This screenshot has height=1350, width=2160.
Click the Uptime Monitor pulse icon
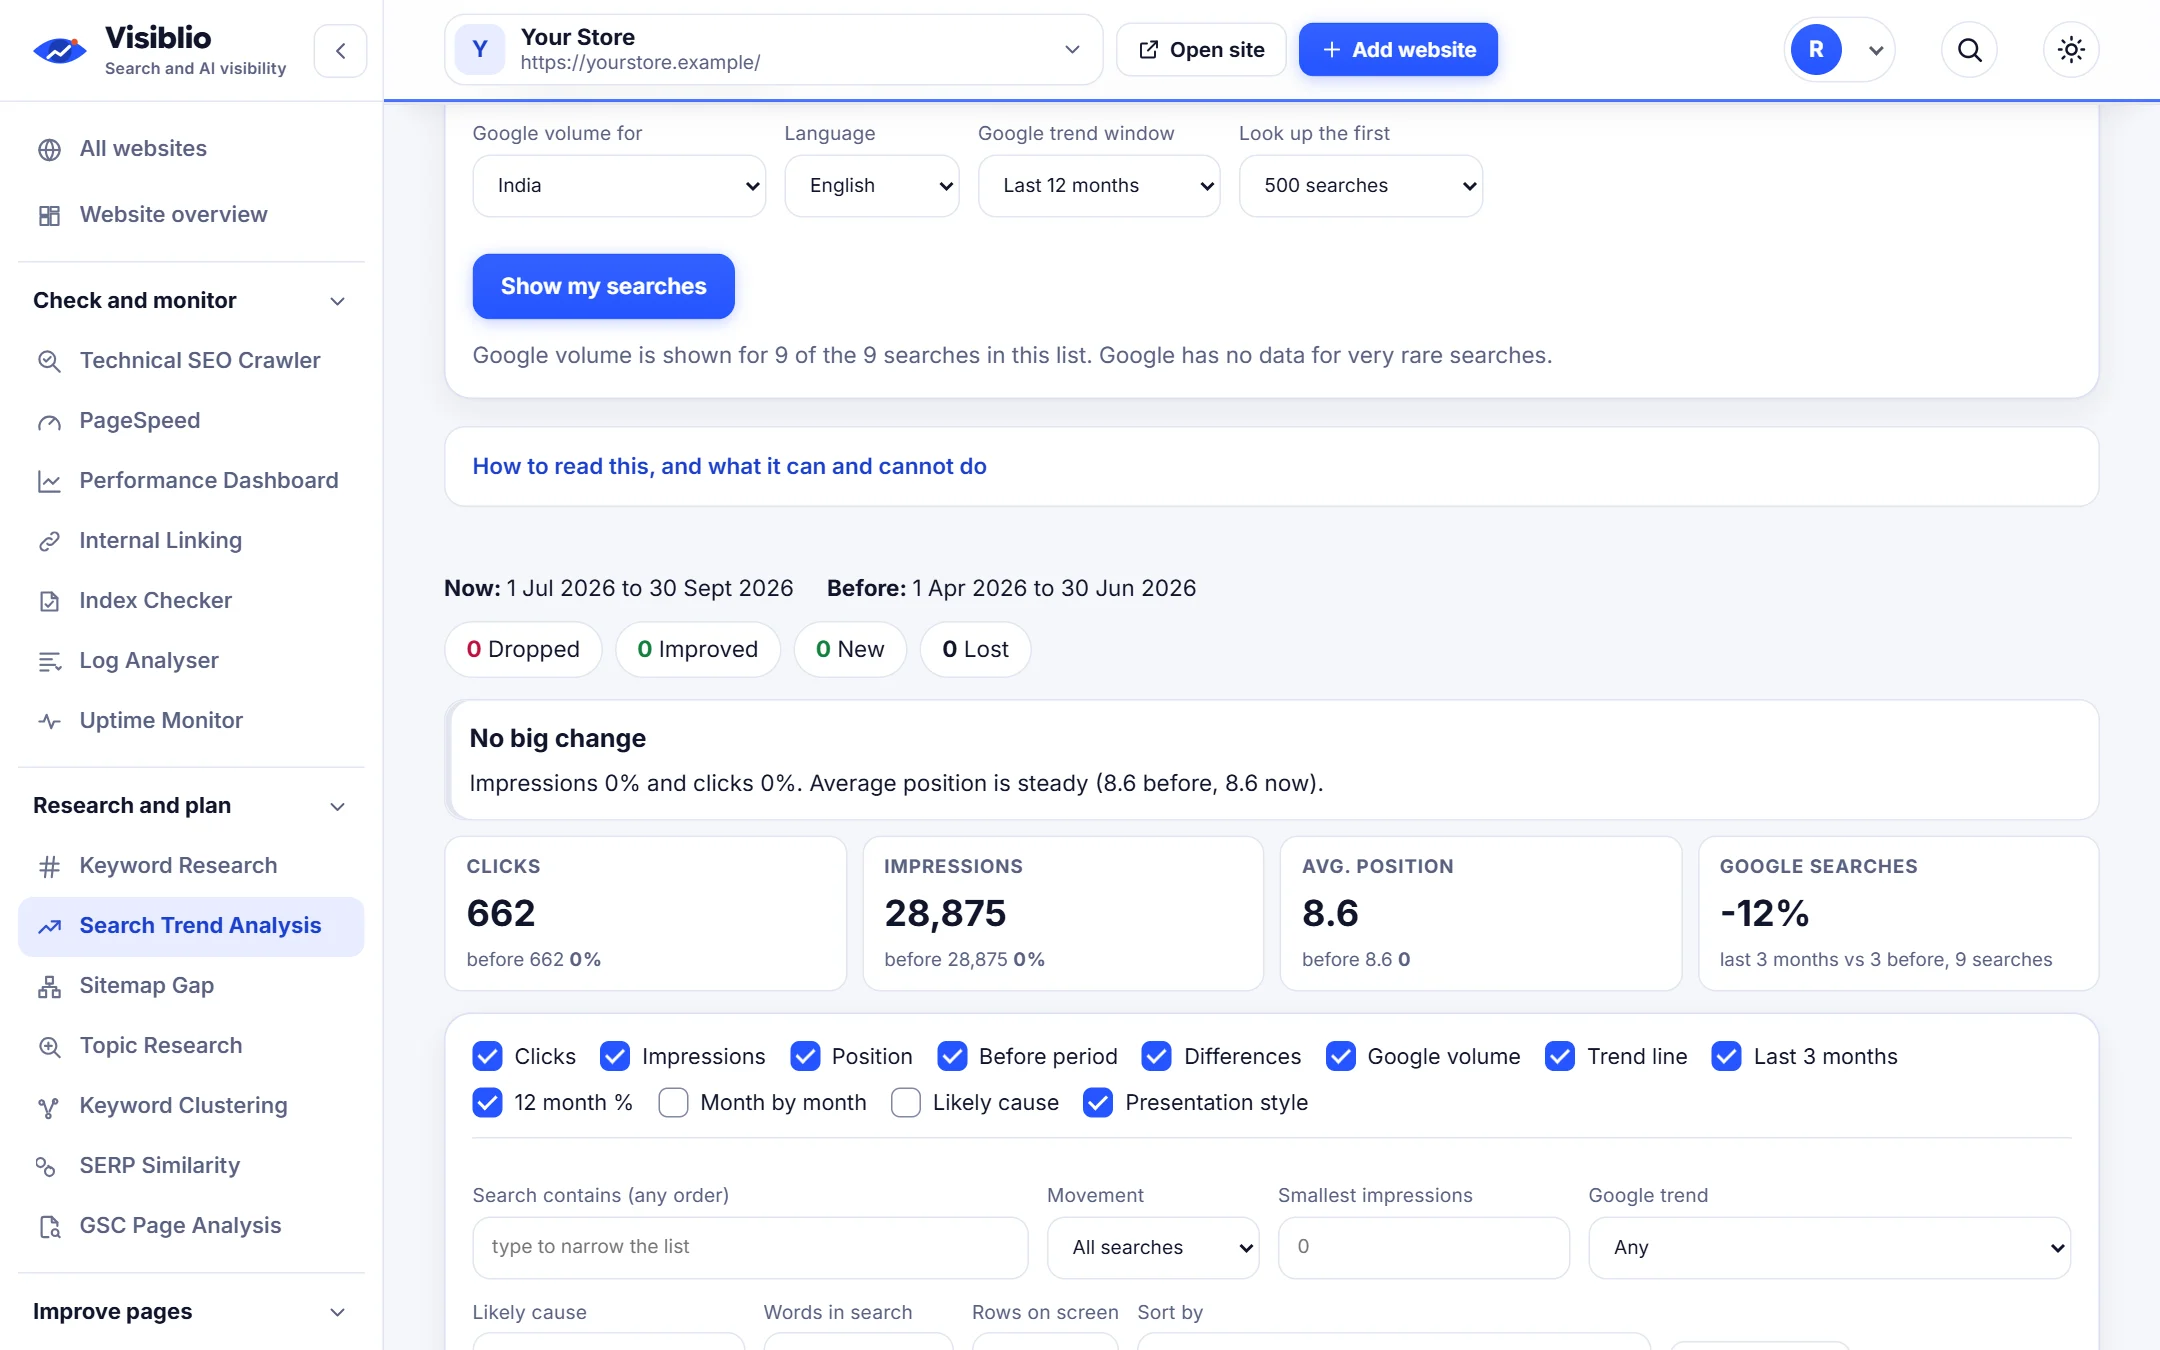[x=49, y=722]
